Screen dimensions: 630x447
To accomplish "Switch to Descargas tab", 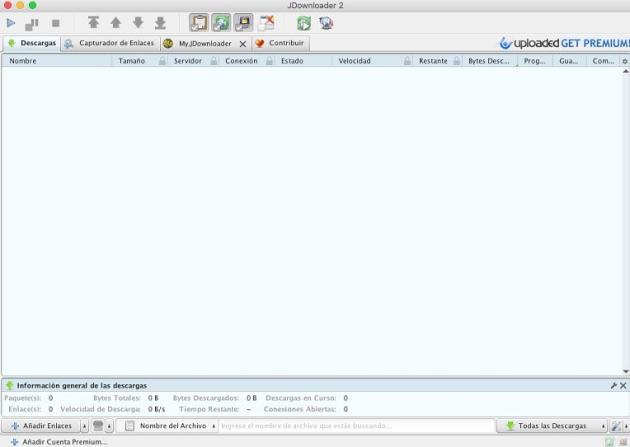I will [32, 43].
